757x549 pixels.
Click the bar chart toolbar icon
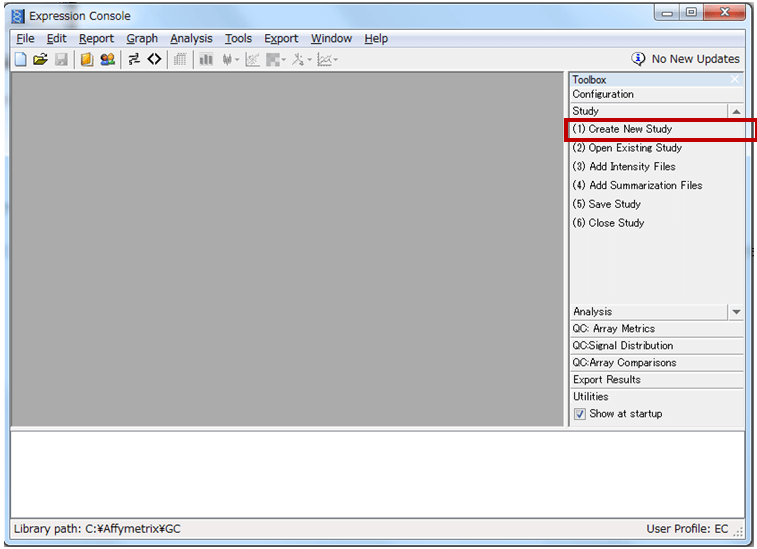pos(206,60)
